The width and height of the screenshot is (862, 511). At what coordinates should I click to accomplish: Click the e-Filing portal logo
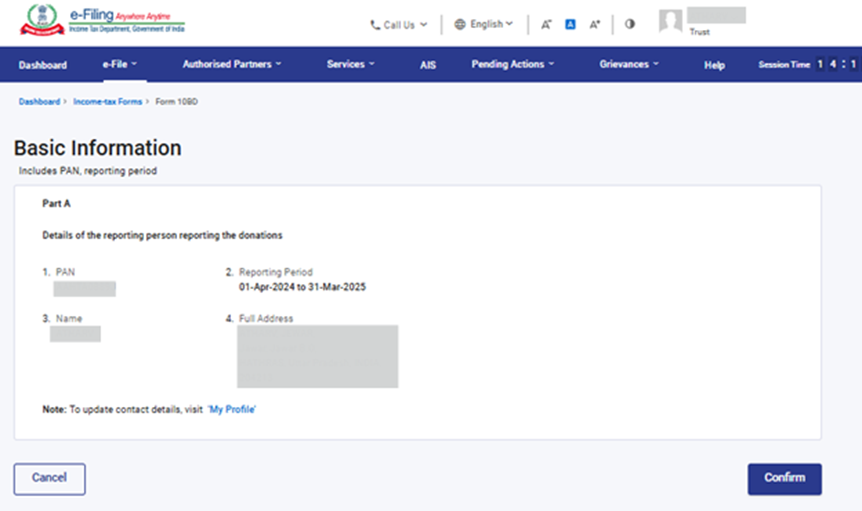[102, 24]
